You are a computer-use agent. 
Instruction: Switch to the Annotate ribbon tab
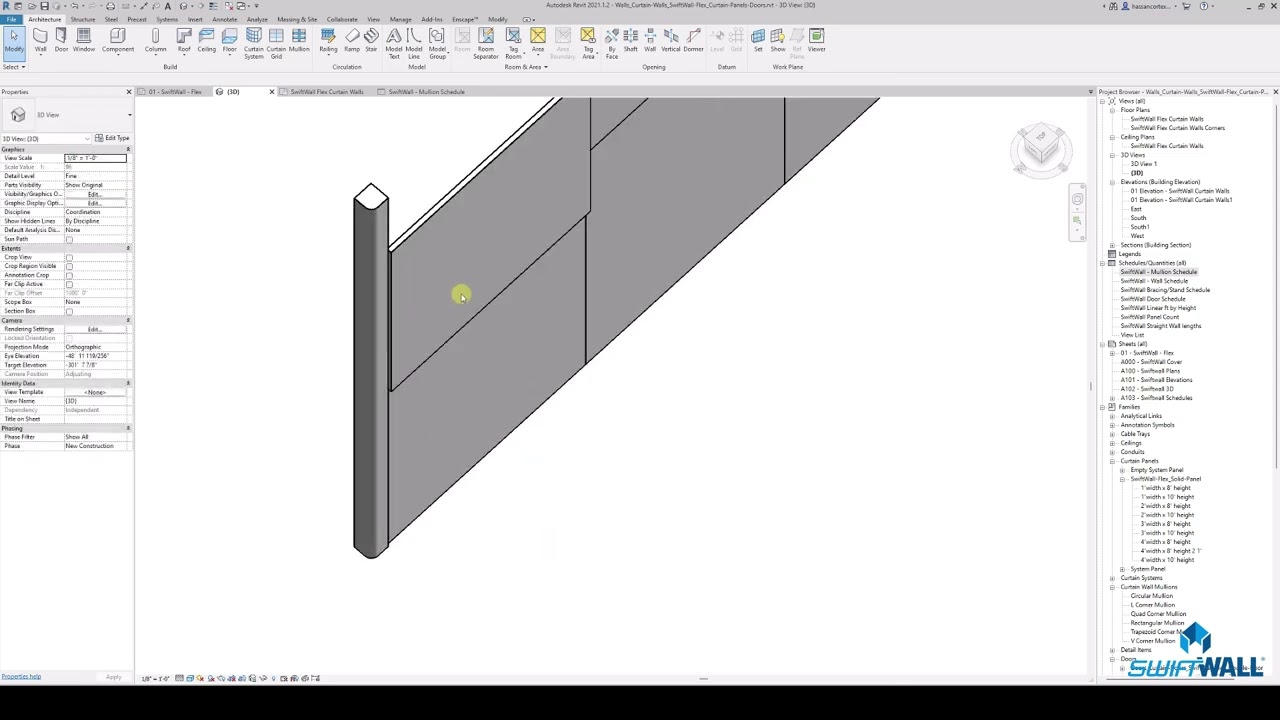(x=224, y=19)
